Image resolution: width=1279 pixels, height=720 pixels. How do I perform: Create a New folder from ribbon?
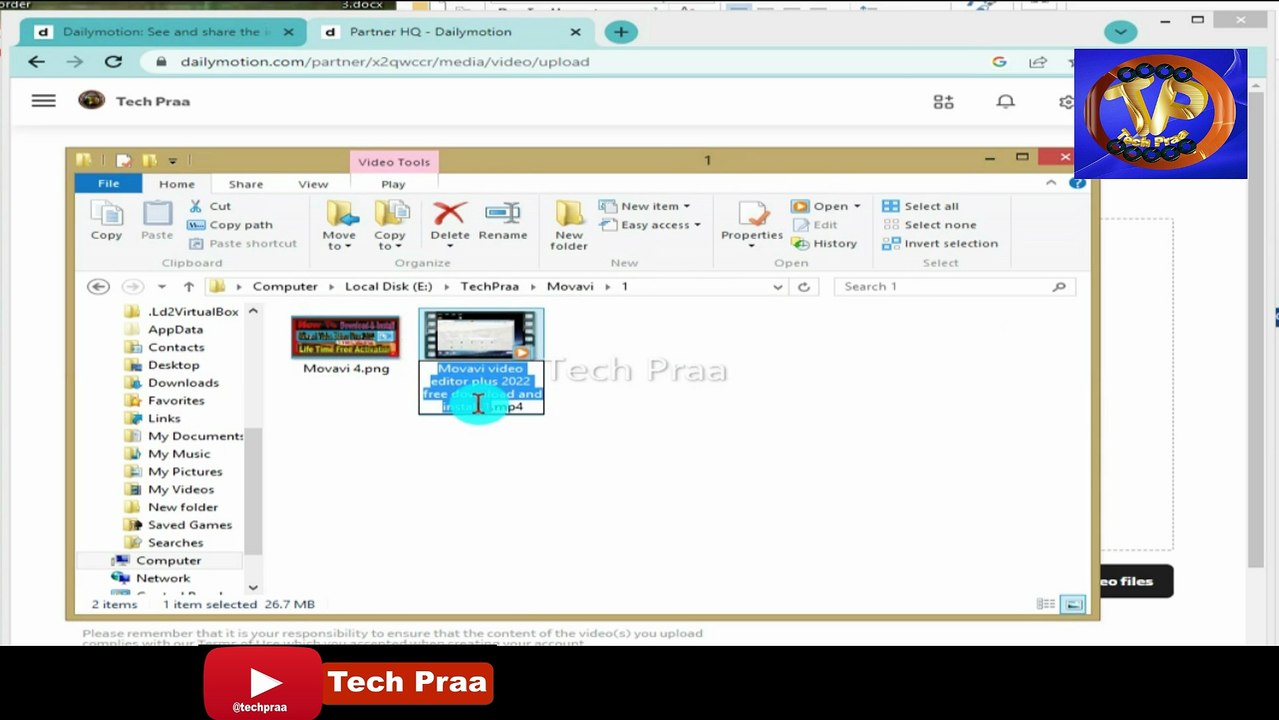pyautogui.click(x=569, y=225)
